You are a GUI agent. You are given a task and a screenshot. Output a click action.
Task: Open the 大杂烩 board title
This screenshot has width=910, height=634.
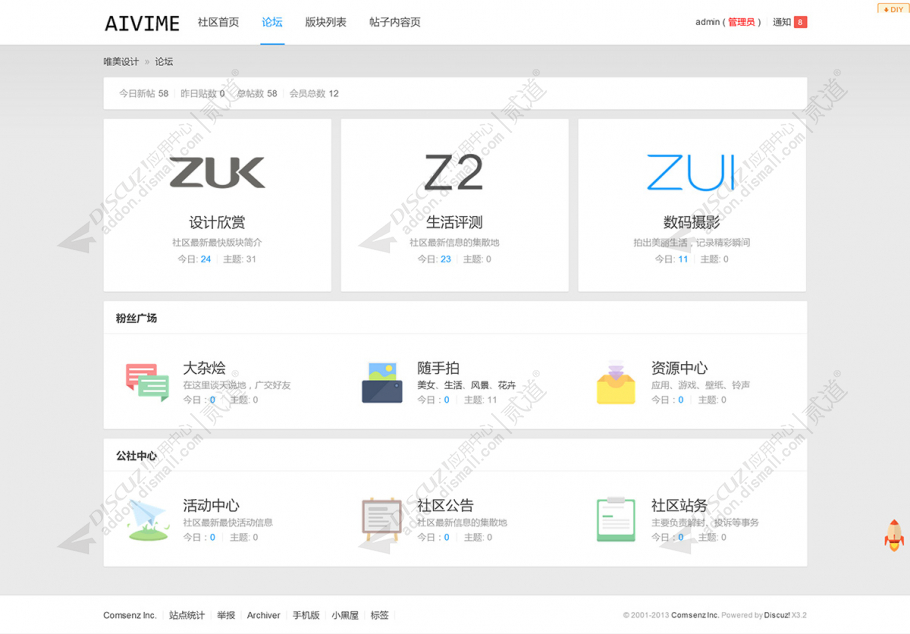tap(204, 368)
